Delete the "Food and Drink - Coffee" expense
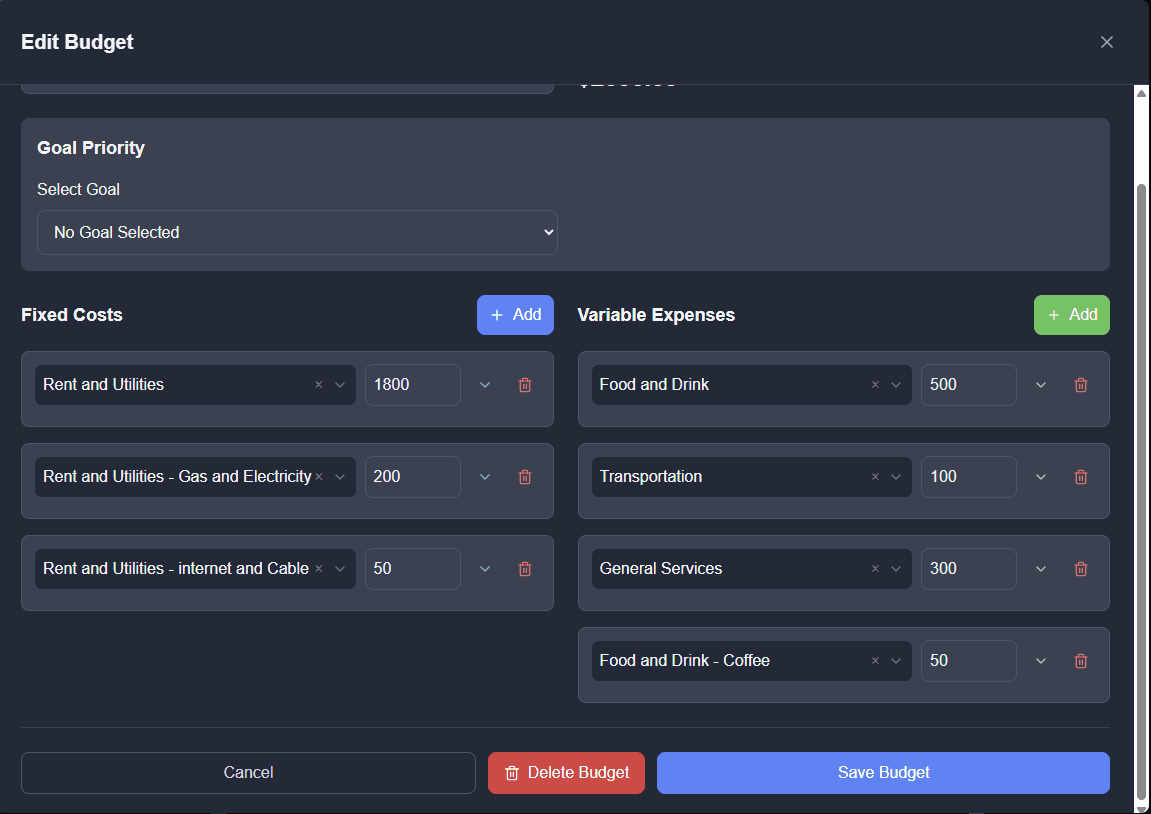 tap(1080, 660)
